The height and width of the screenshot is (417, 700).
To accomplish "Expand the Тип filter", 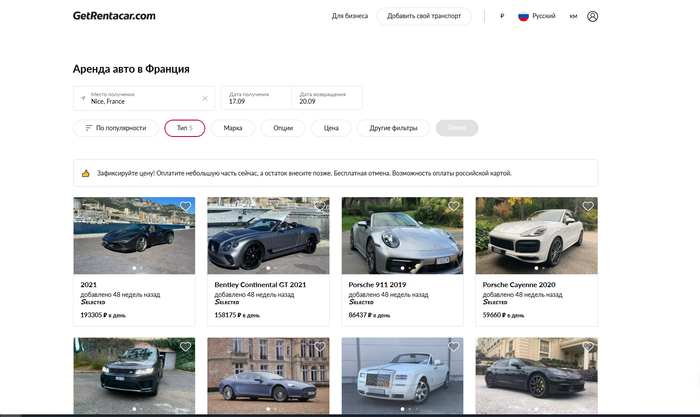I will click(184, 128).
